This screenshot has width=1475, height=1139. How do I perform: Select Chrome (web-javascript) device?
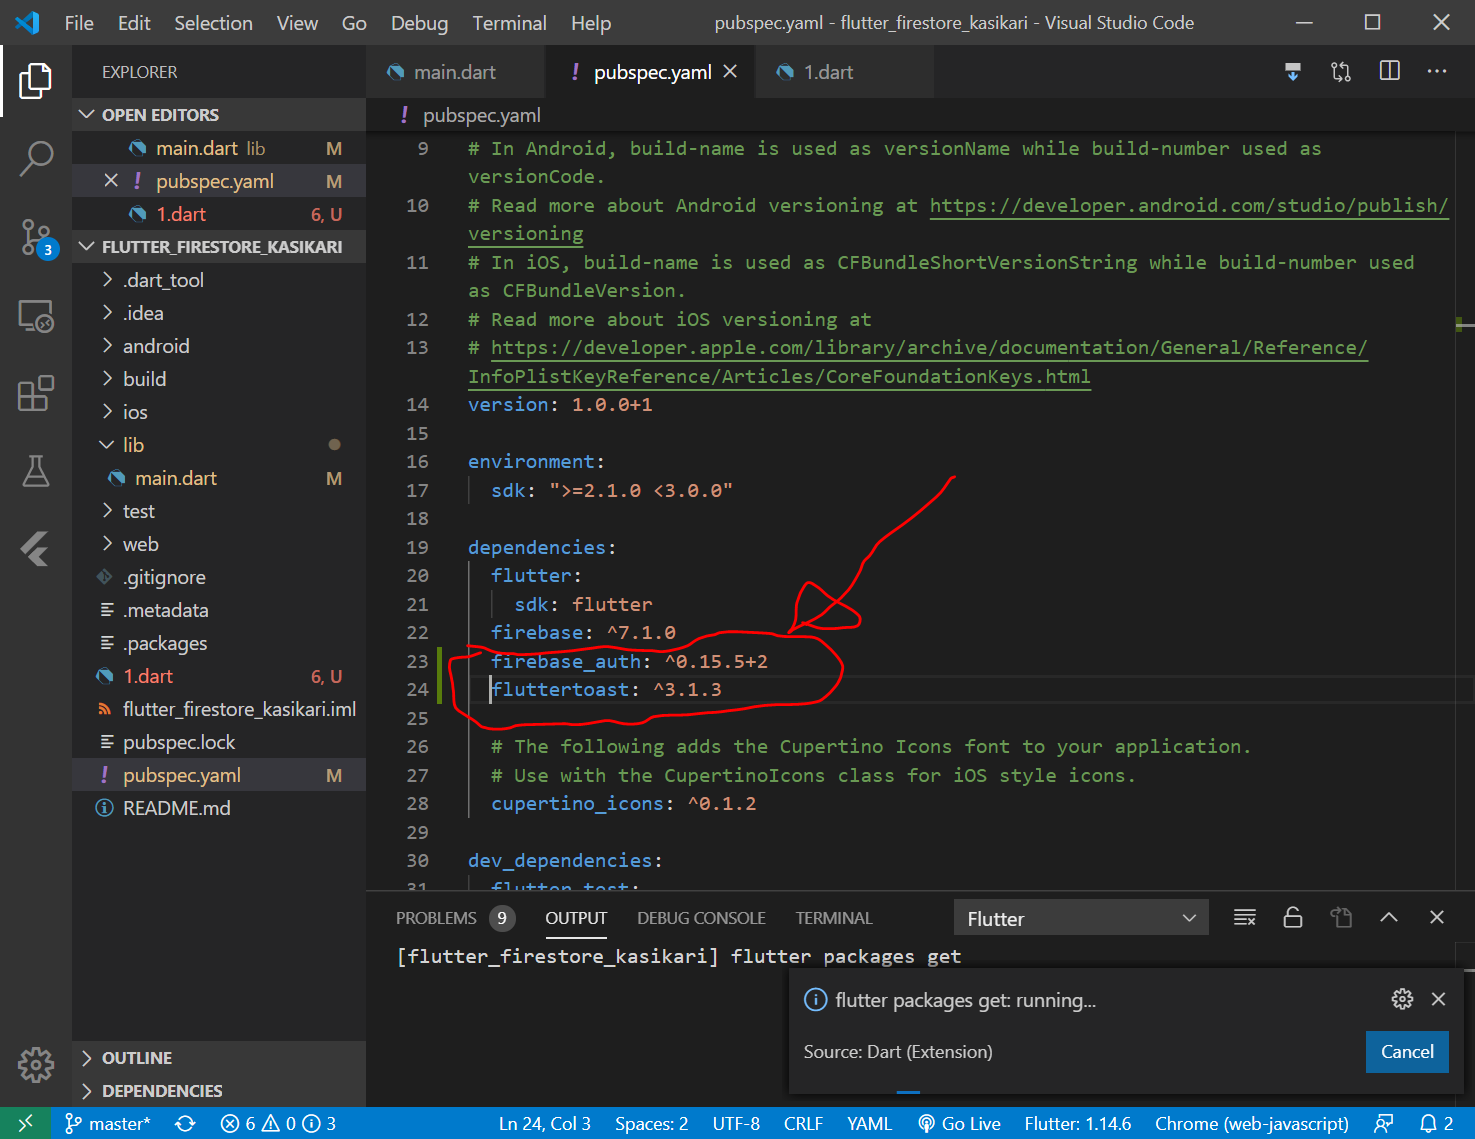[1252, 1124]
